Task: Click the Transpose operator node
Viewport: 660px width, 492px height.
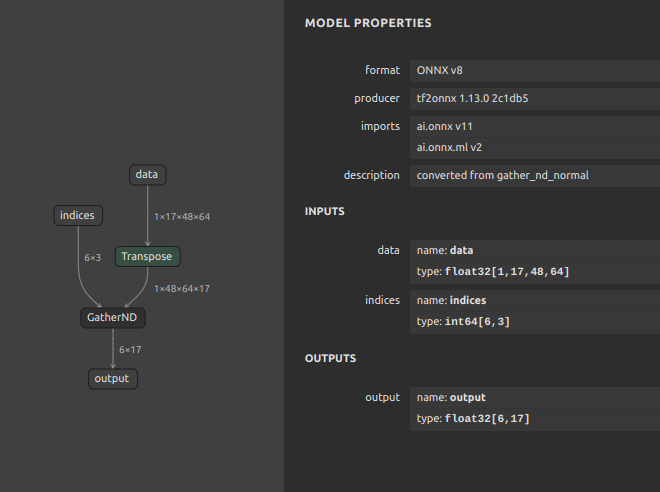Action: click(x=148, y=257)
